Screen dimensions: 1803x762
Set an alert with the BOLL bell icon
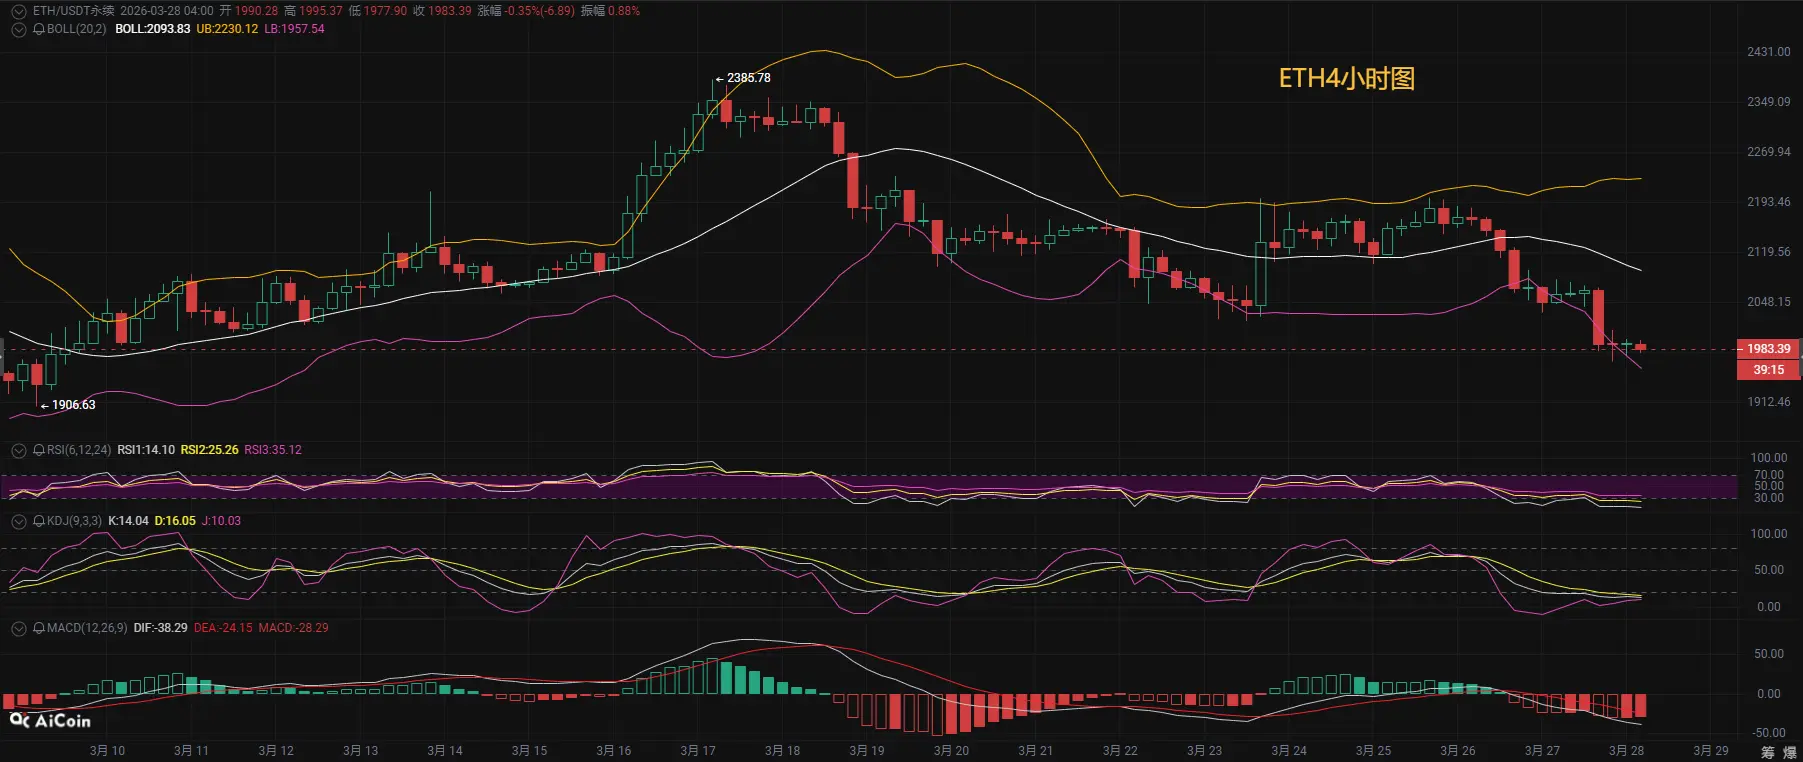click(x=39, y=29)
